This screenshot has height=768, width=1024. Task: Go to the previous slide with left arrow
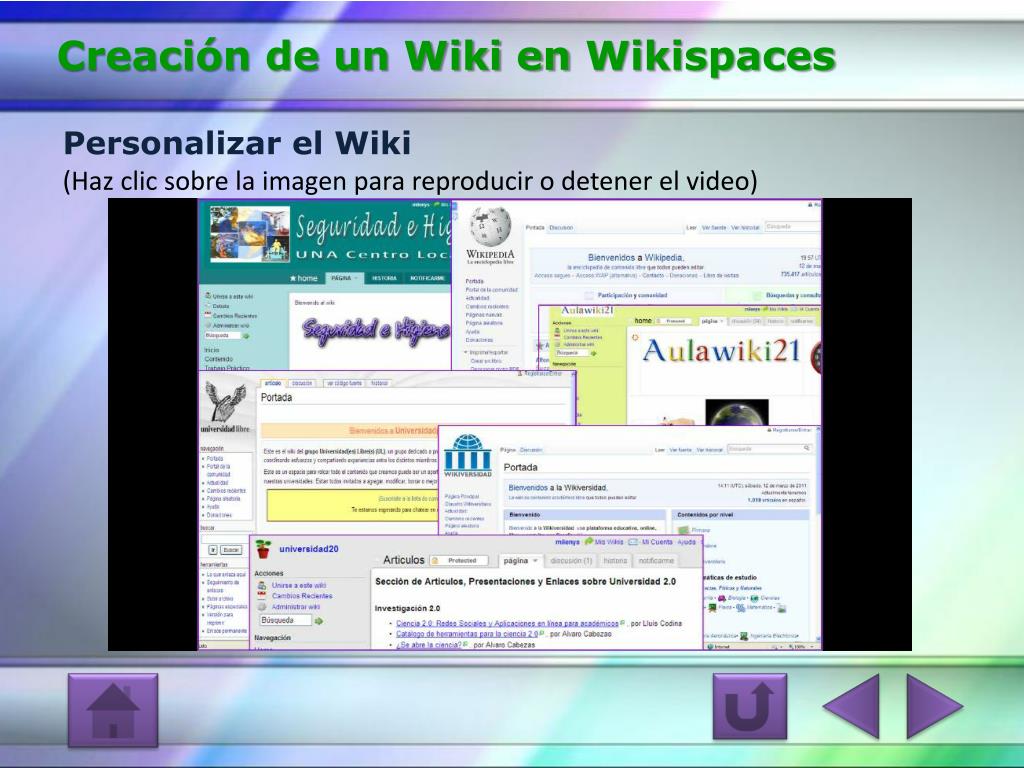851,707
